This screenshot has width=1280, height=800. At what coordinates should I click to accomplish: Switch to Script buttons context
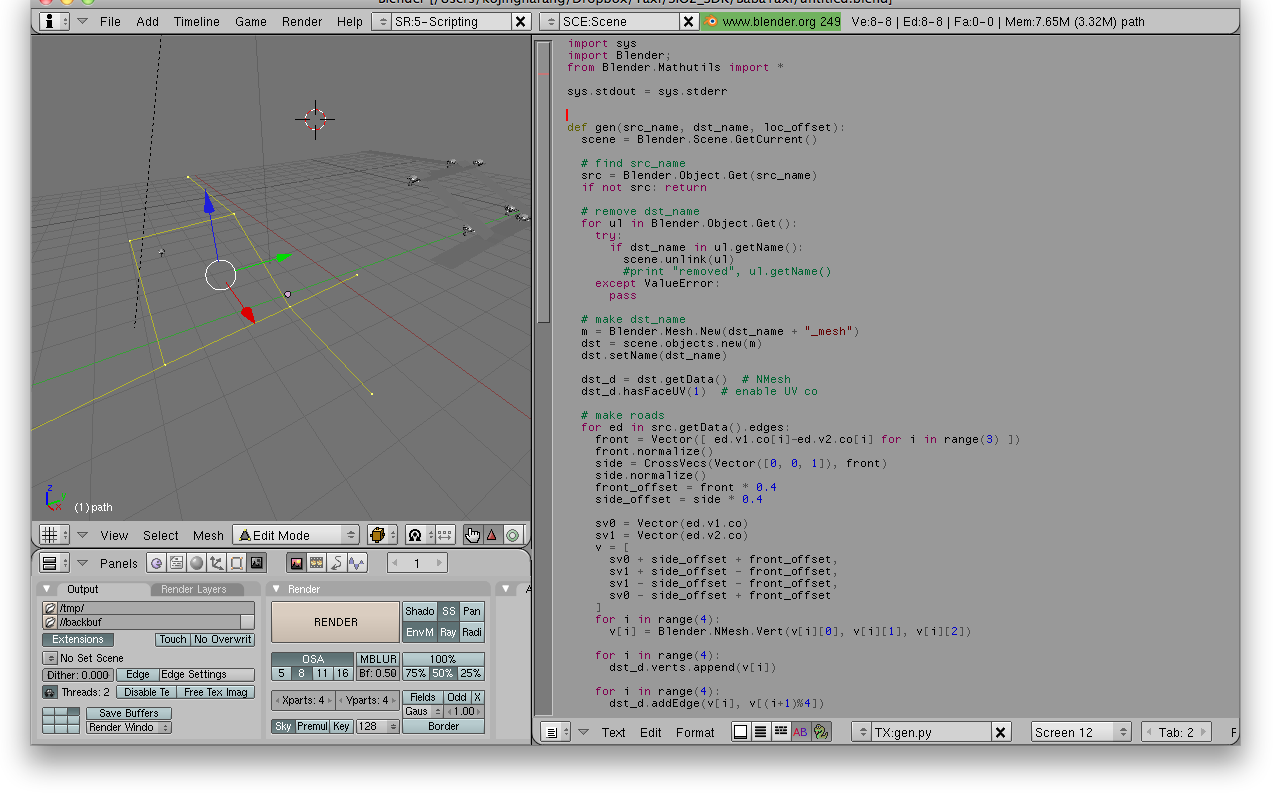[176, 563]
